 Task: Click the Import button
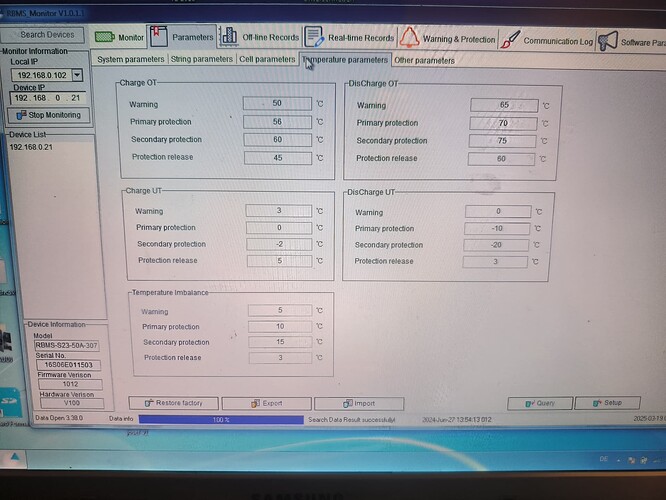(x=359, y=403)
